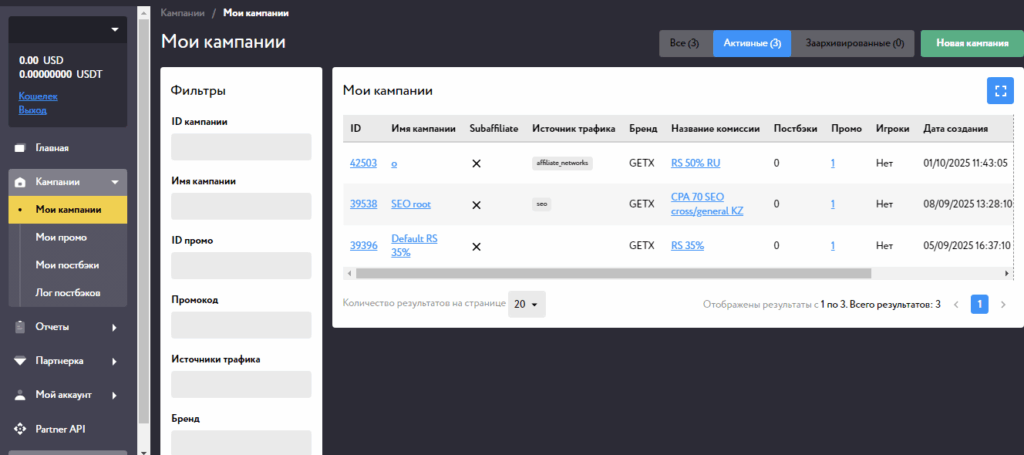Go to previous results page arrow
This screenshot has height=455, width=1024.
[x=956, y=304]
